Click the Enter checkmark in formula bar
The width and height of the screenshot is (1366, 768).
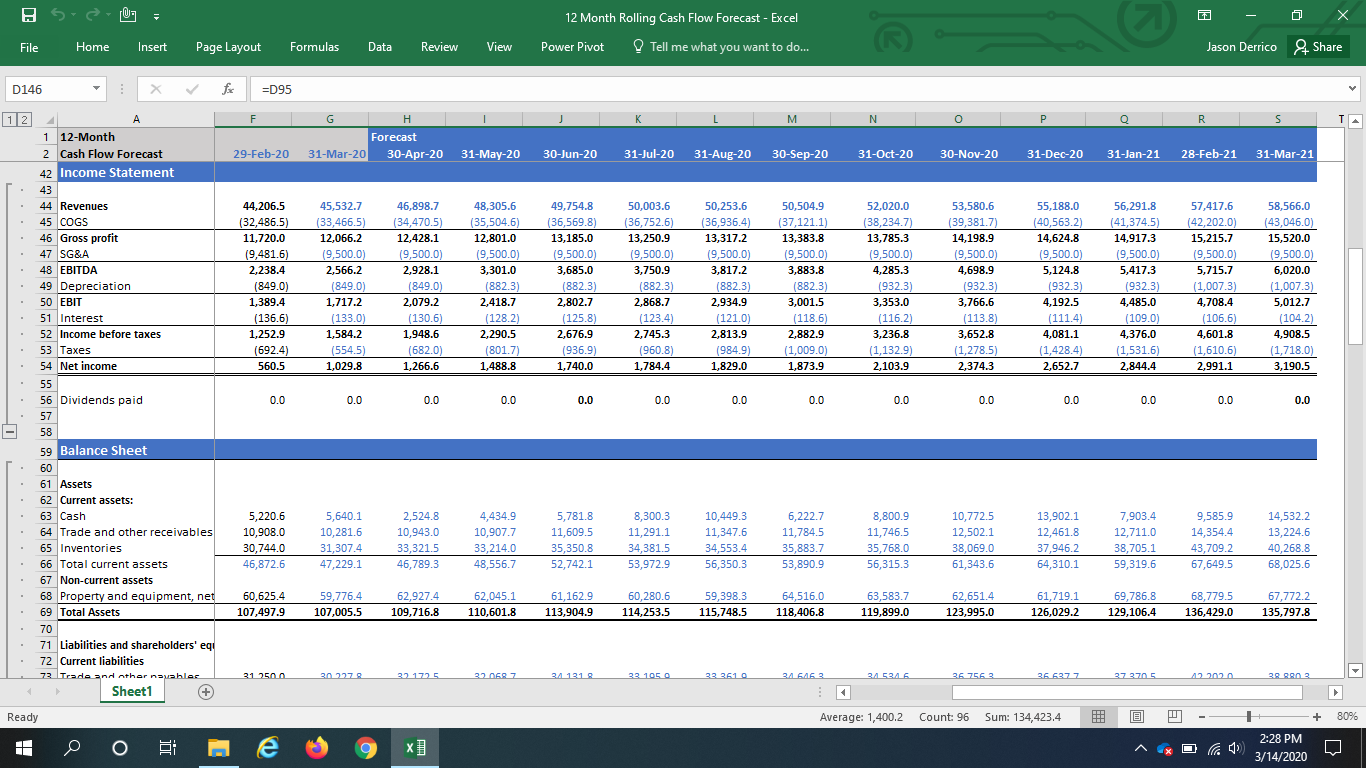click(191, 89)
